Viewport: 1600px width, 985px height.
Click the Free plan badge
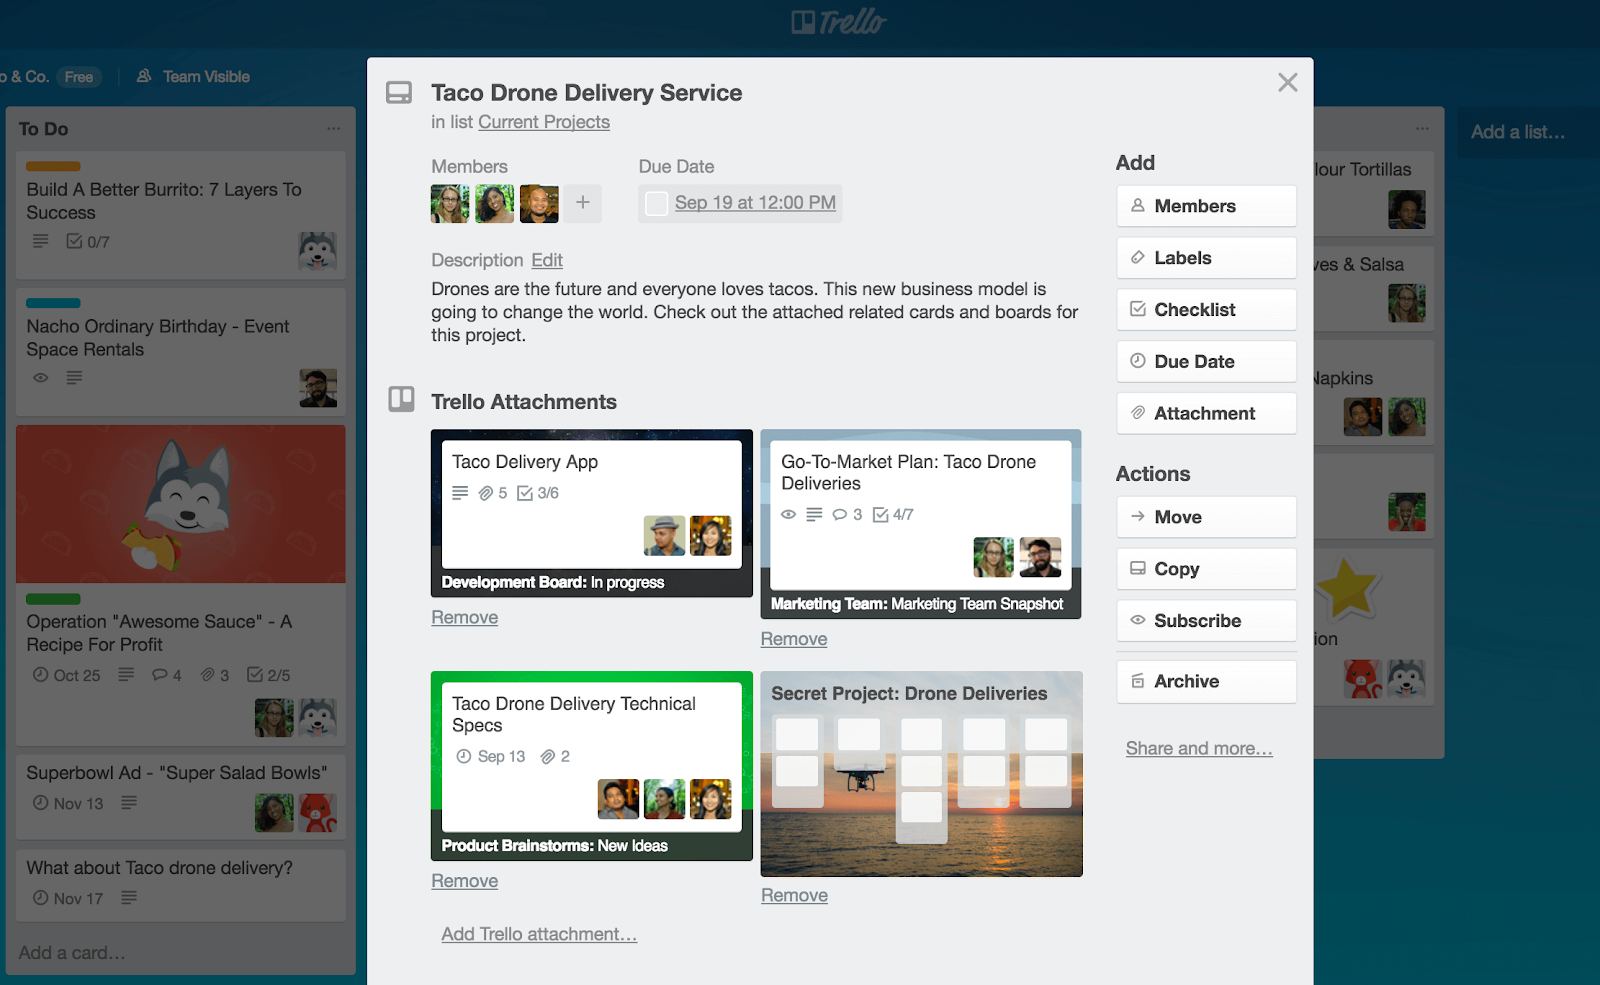[x=79, y=77]
